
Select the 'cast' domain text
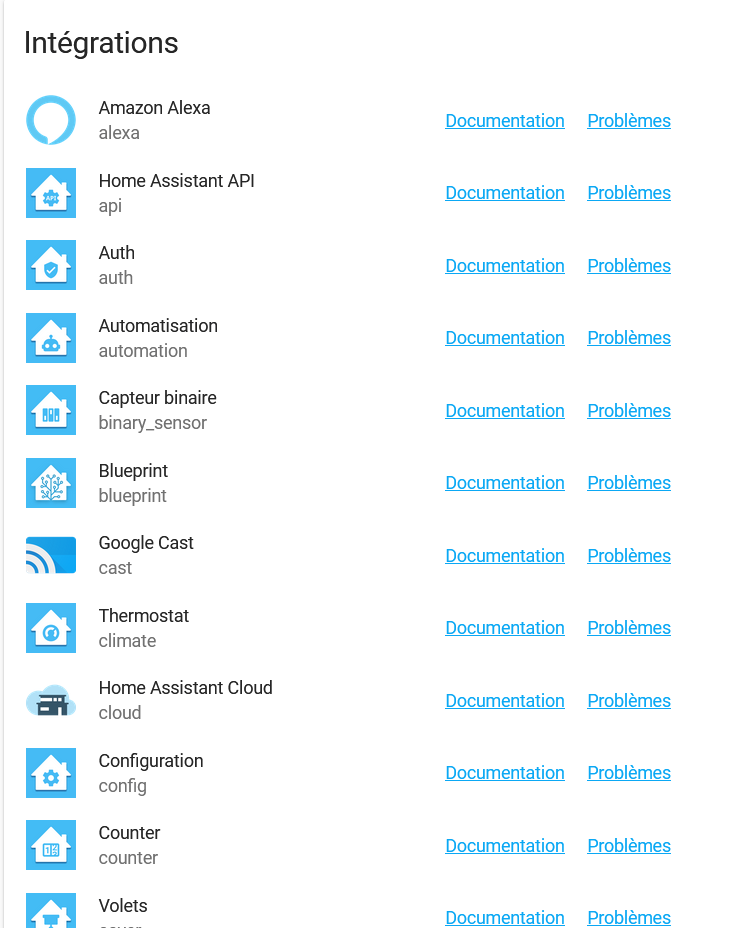115,568
